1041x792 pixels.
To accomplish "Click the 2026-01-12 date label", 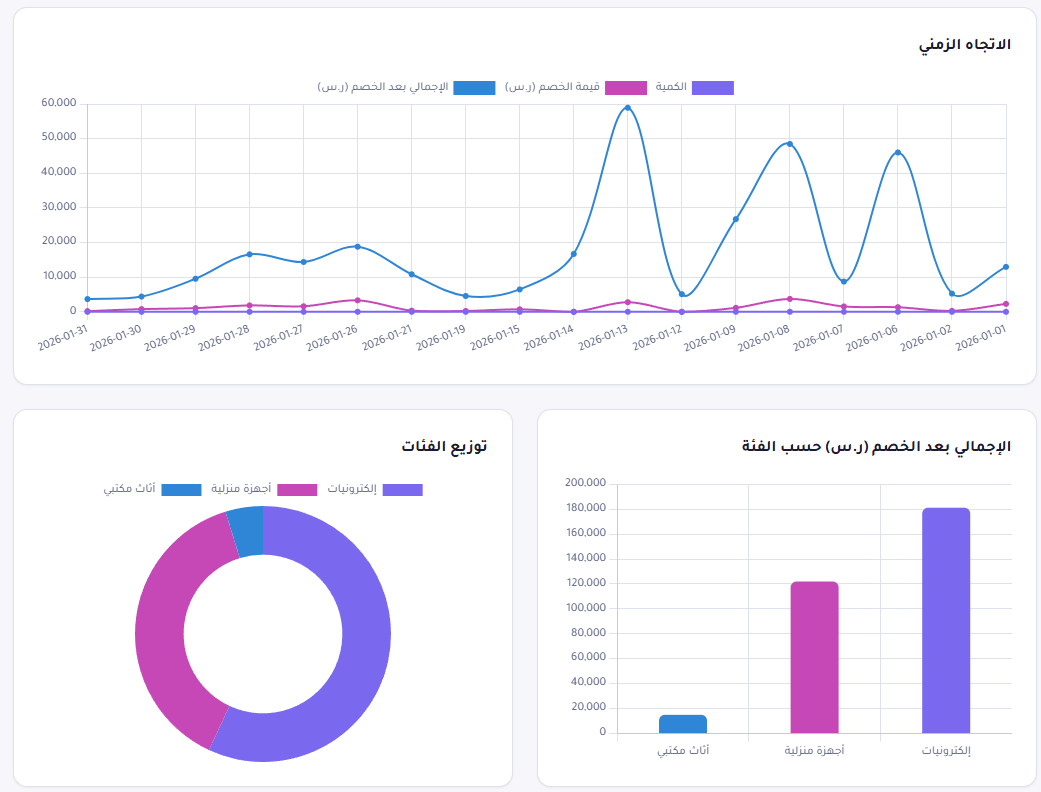I will (x=657, y=337).
